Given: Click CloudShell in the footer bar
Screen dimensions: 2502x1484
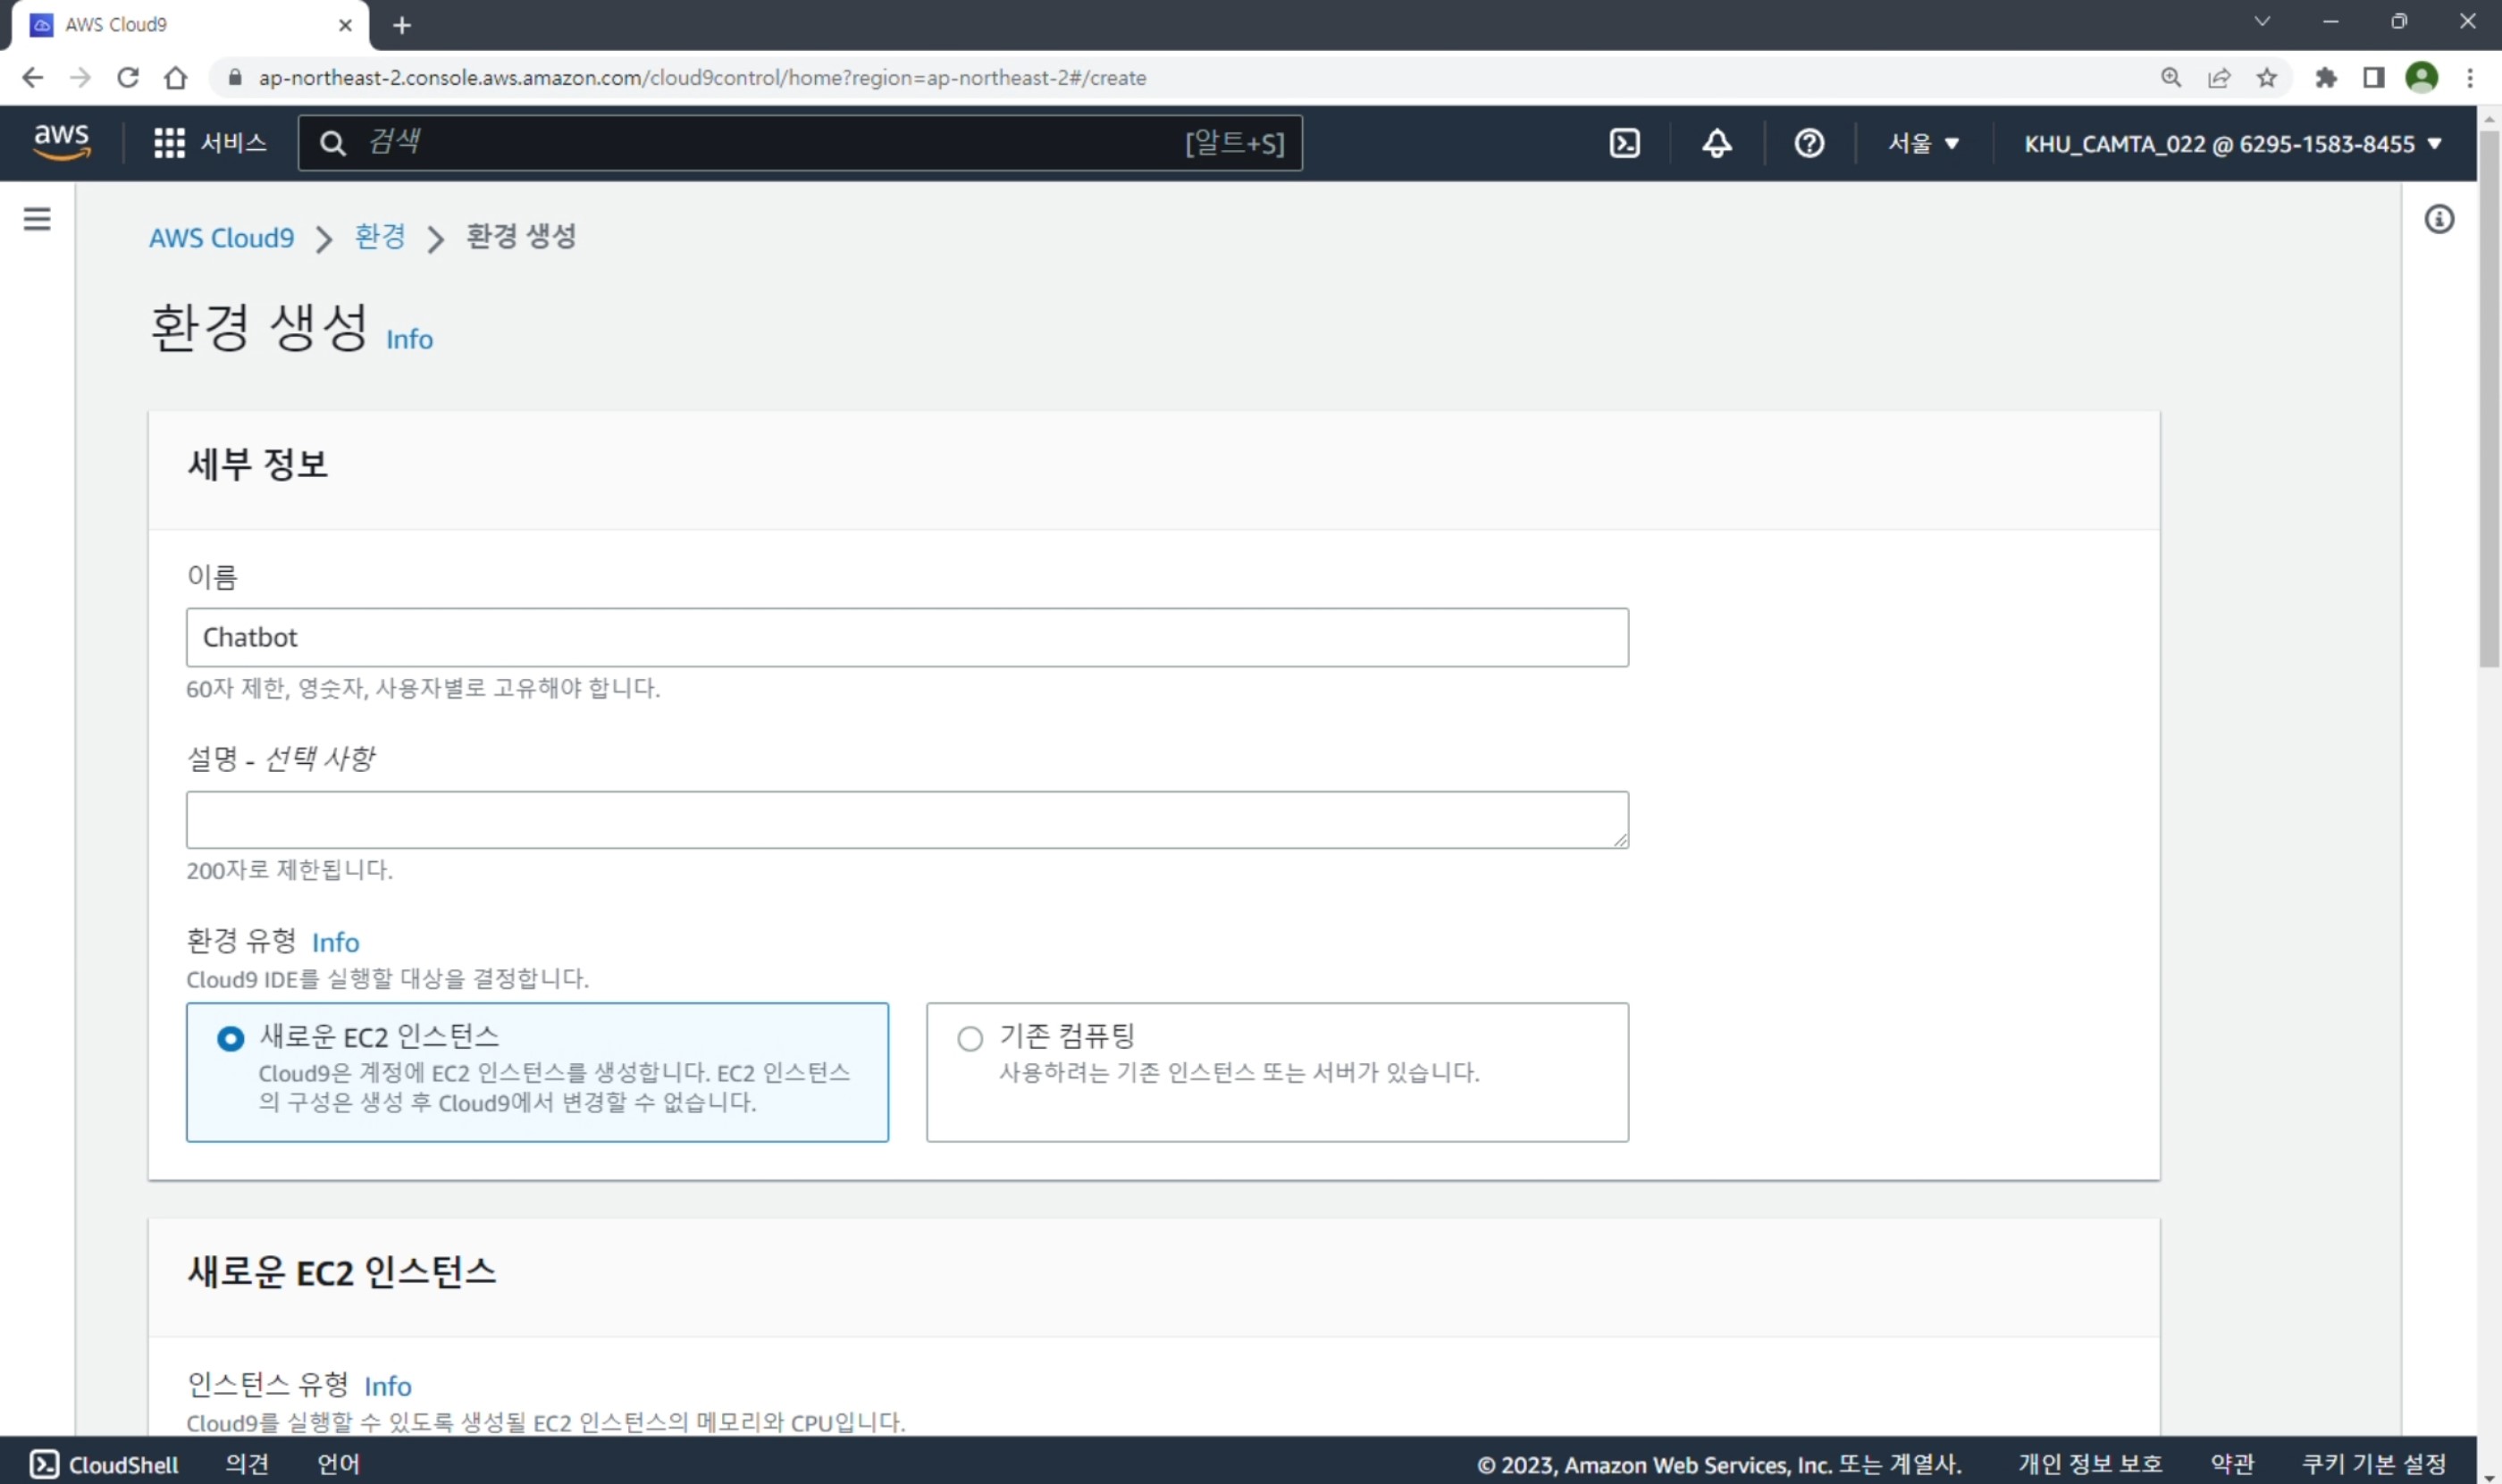Looking at the screenshot, I should [104, 1464].
